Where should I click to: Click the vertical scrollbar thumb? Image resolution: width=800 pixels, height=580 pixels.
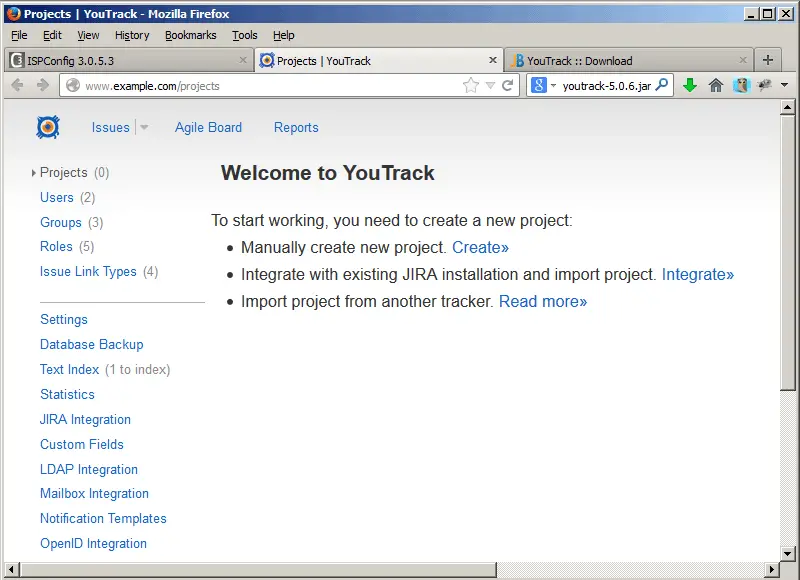coord(787,253)
